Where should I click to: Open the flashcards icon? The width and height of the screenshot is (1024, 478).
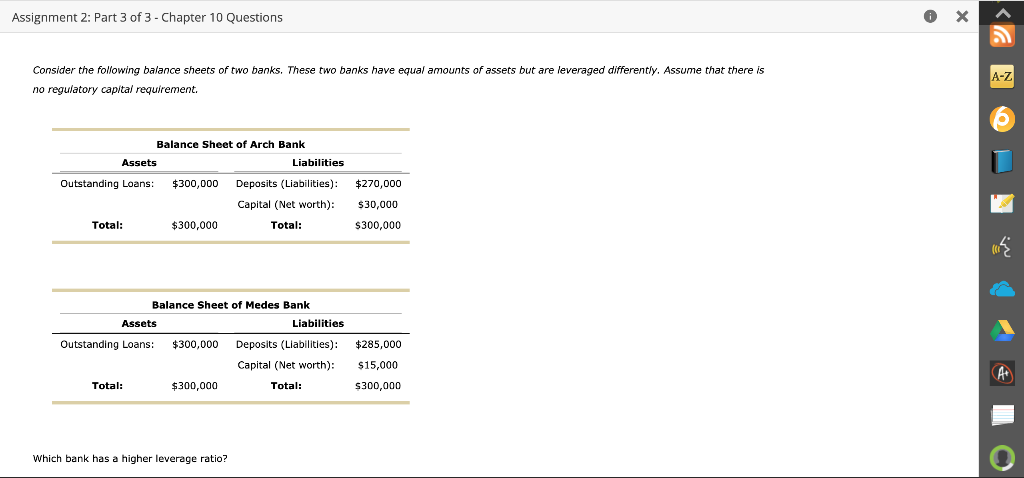(1002, 415)
